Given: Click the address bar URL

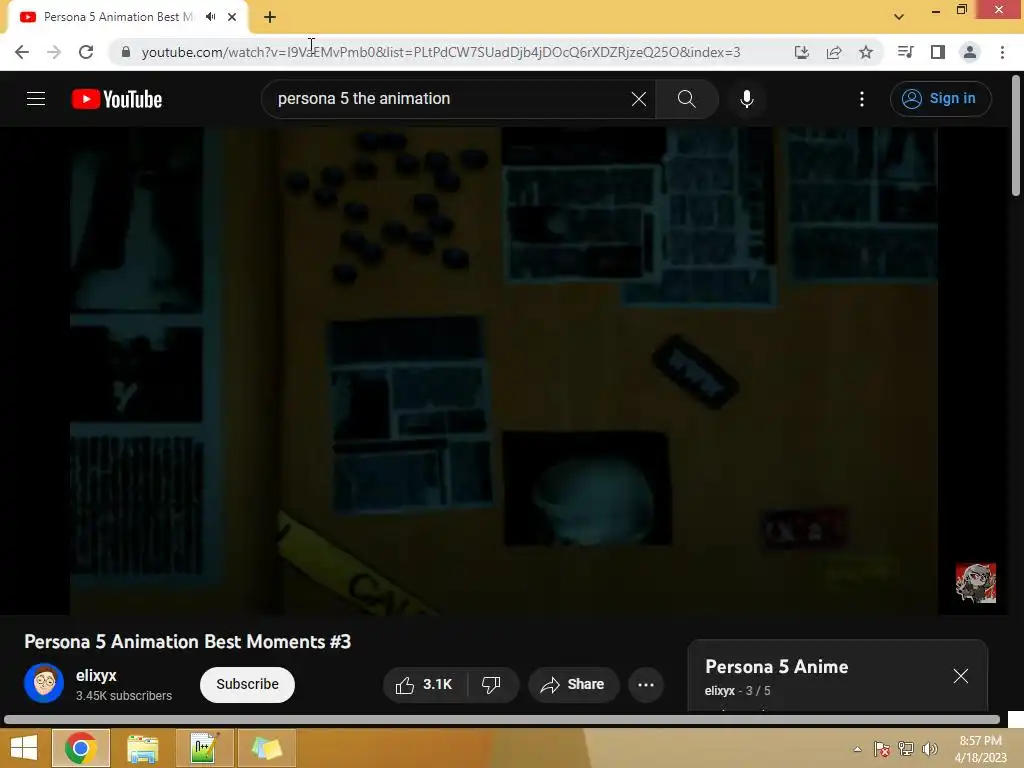Looking at the screenshot, I should point(441,52).
